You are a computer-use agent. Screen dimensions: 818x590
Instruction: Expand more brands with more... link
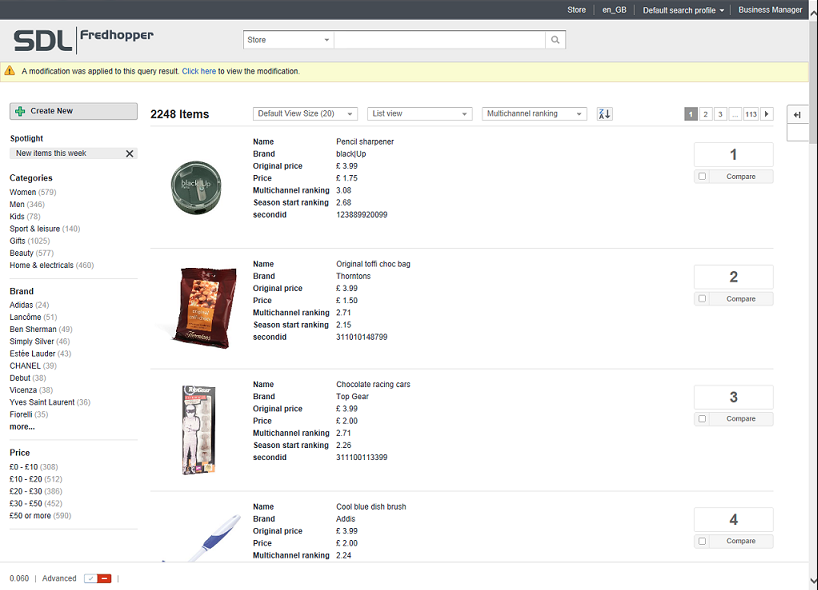coord(22,427)
